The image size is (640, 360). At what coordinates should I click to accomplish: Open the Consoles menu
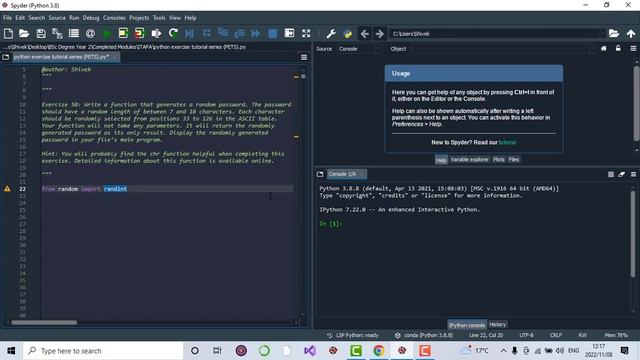pos(114,18)
